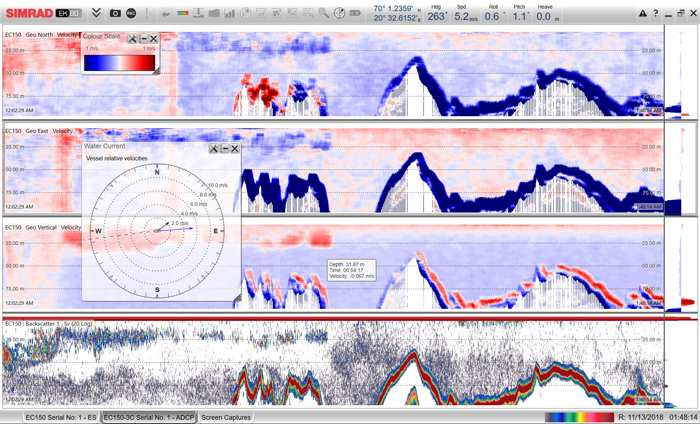Click the W marker on the compass
Screen dimensions: 700x424
98,231
